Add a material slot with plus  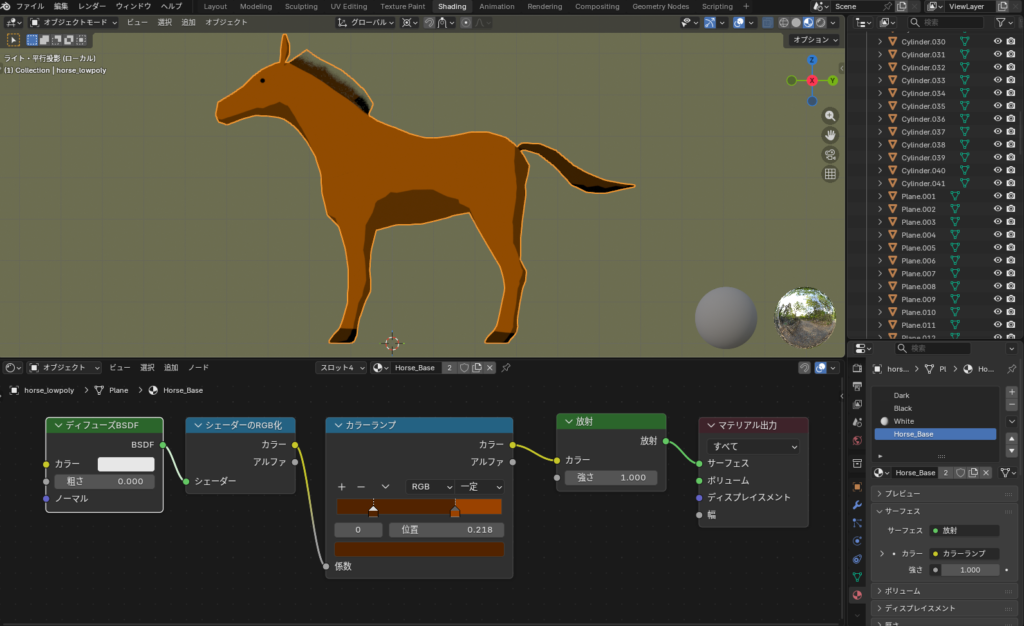click(x=1011, y=392)
